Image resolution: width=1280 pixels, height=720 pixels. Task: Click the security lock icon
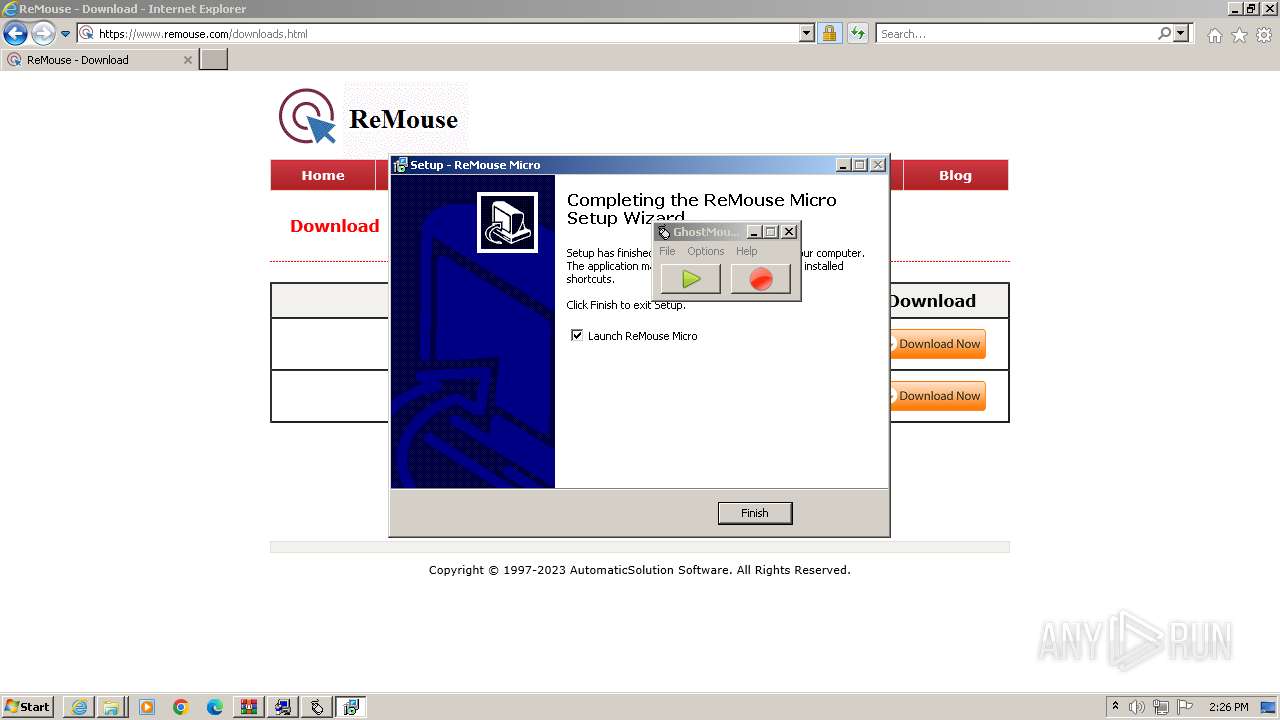point(829,34)
